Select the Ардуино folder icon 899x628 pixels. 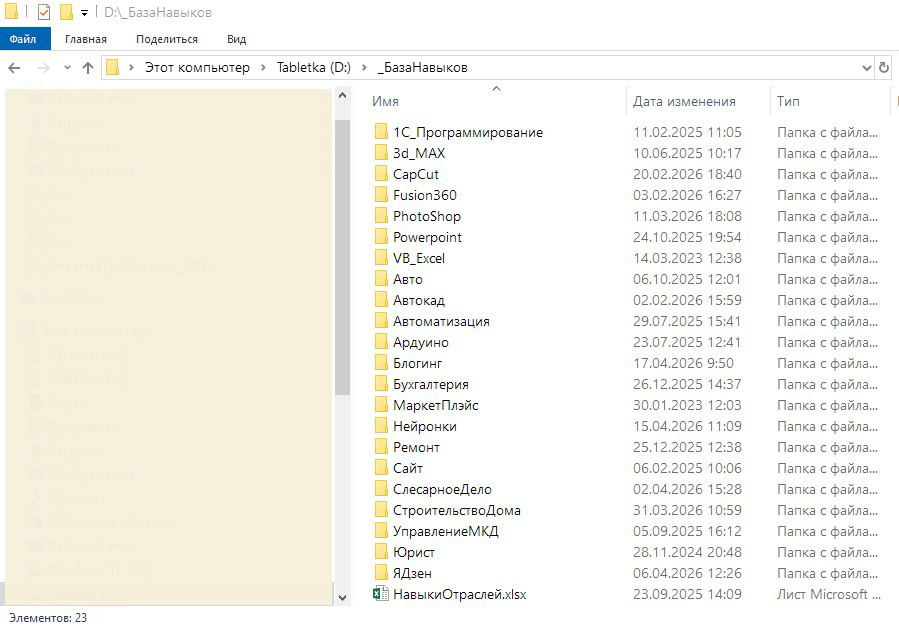381,342
